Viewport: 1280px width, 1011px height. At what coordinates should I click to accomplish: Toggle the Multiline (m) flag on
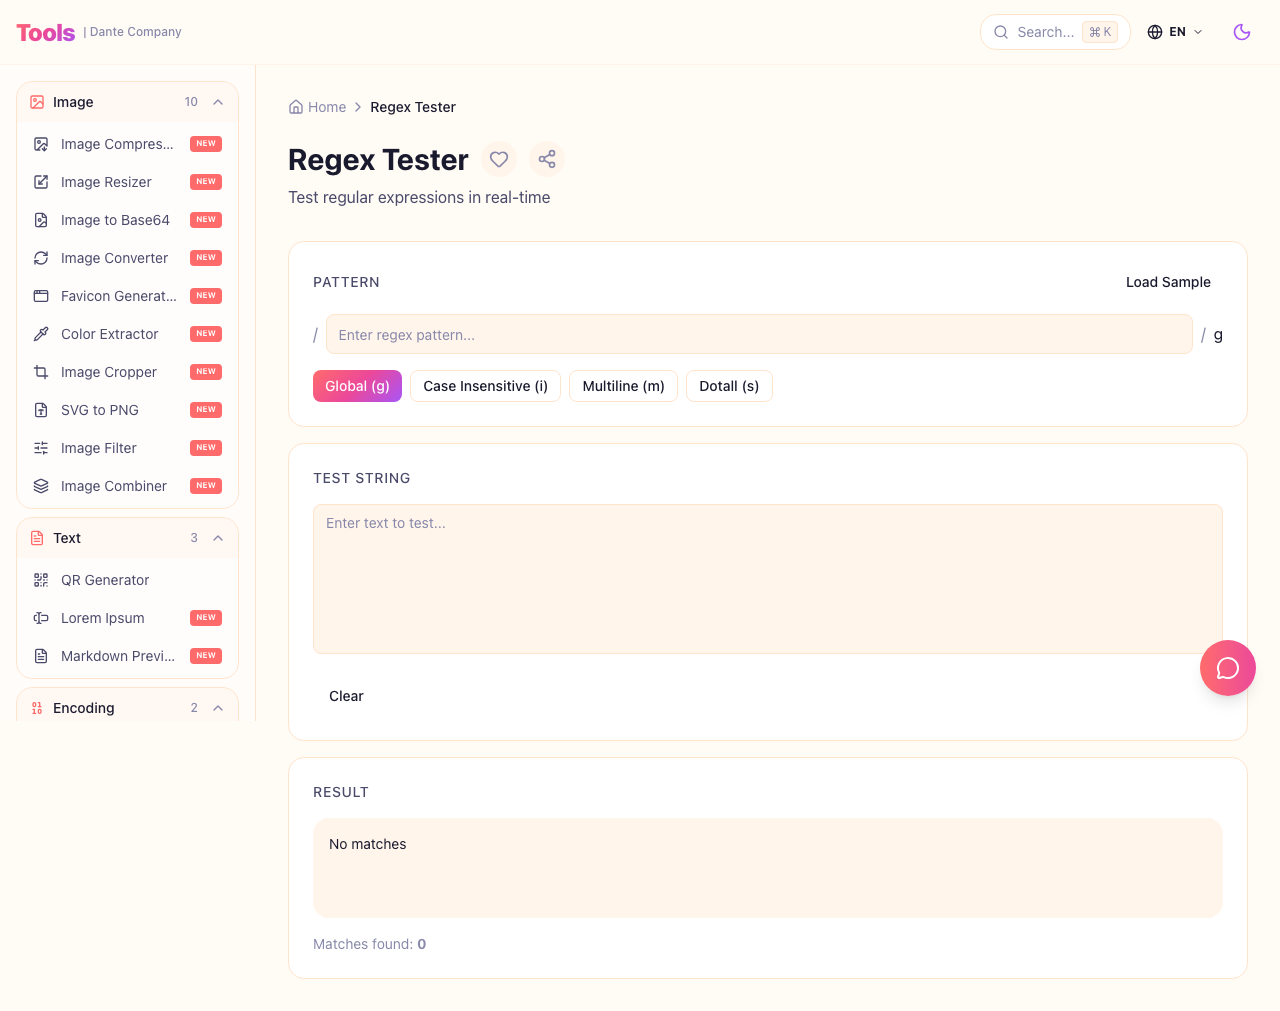pos(623,386)
